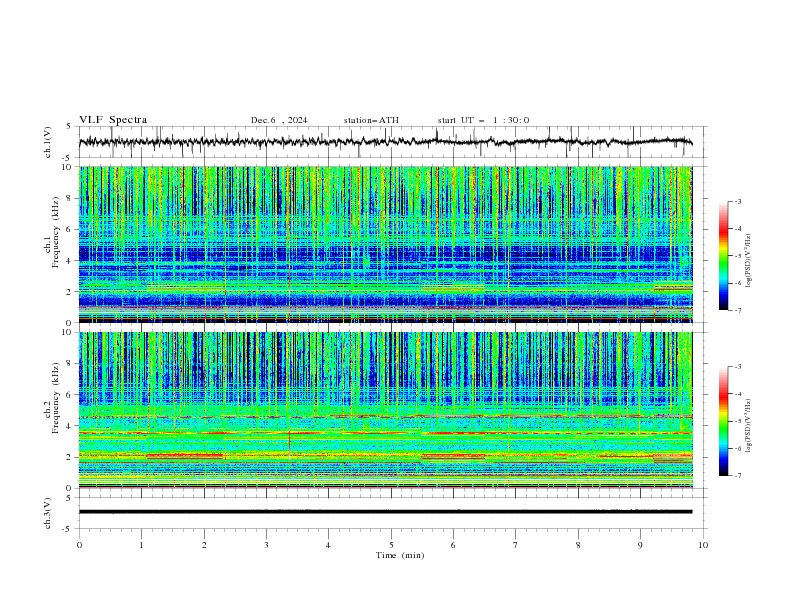Click the "-7" tick on ch.2 colorbar

tap(738, 476)
